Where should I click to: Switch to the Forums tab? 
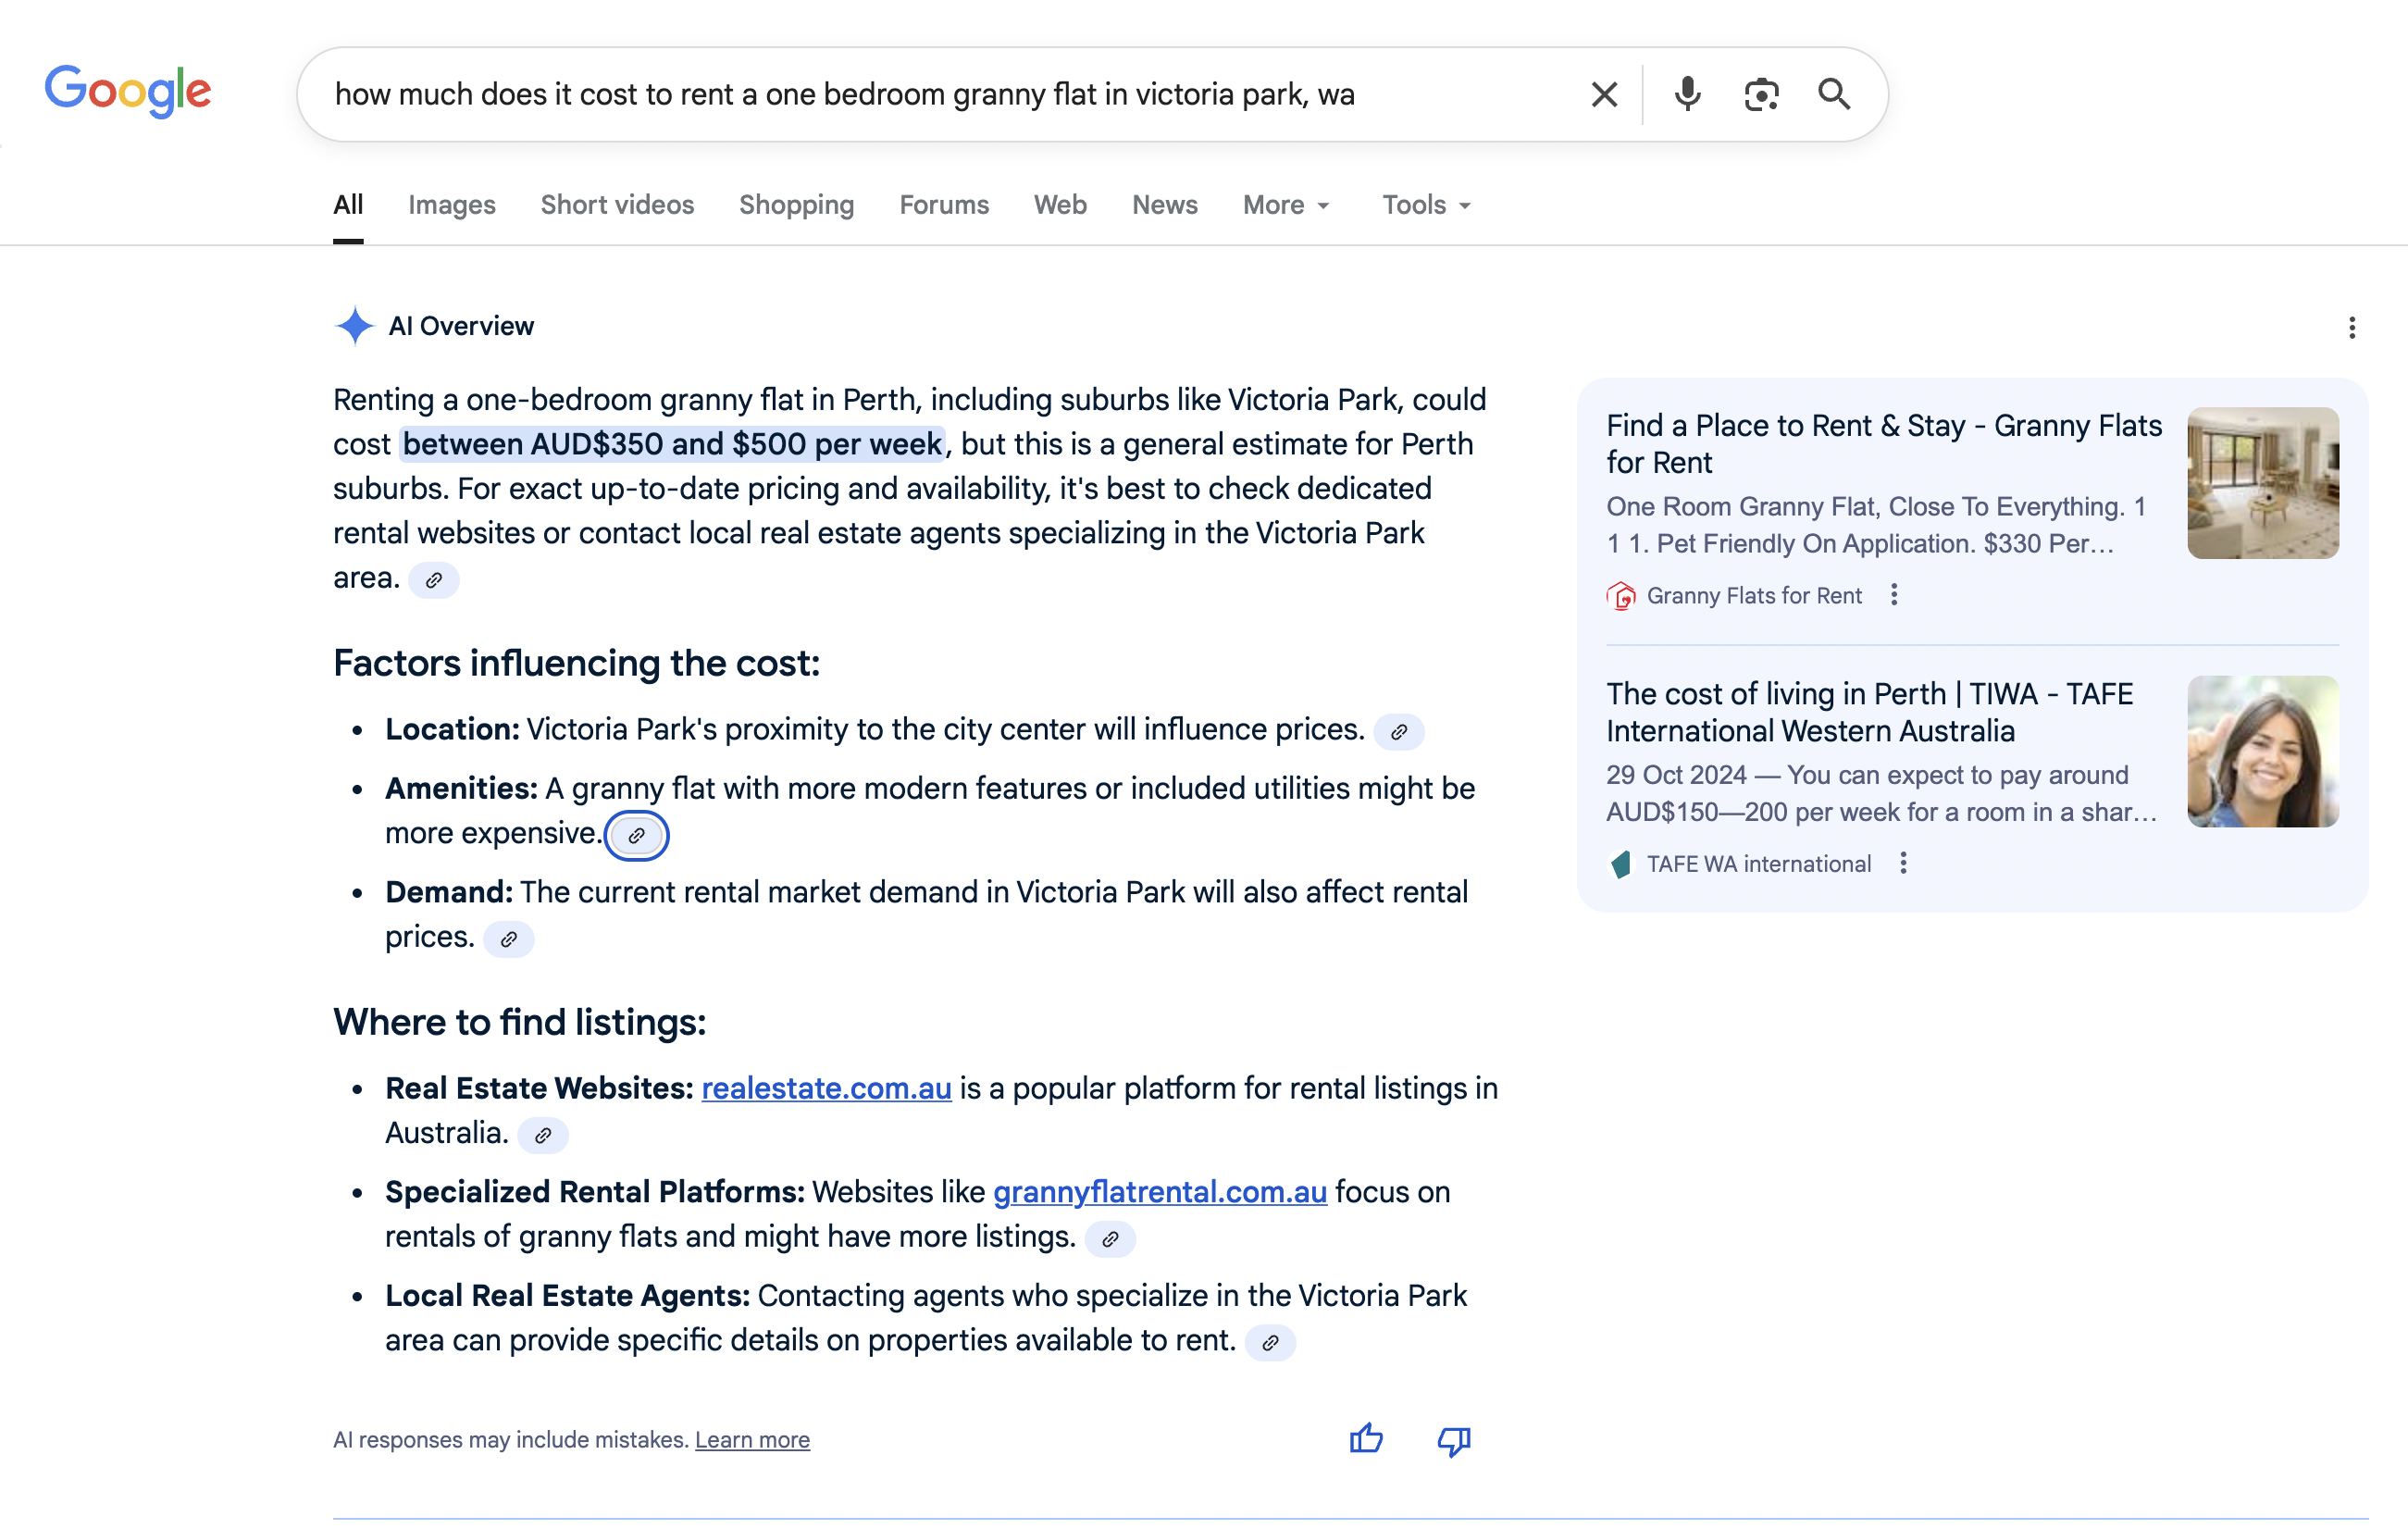pyautogui.click(x=943, y=205)
